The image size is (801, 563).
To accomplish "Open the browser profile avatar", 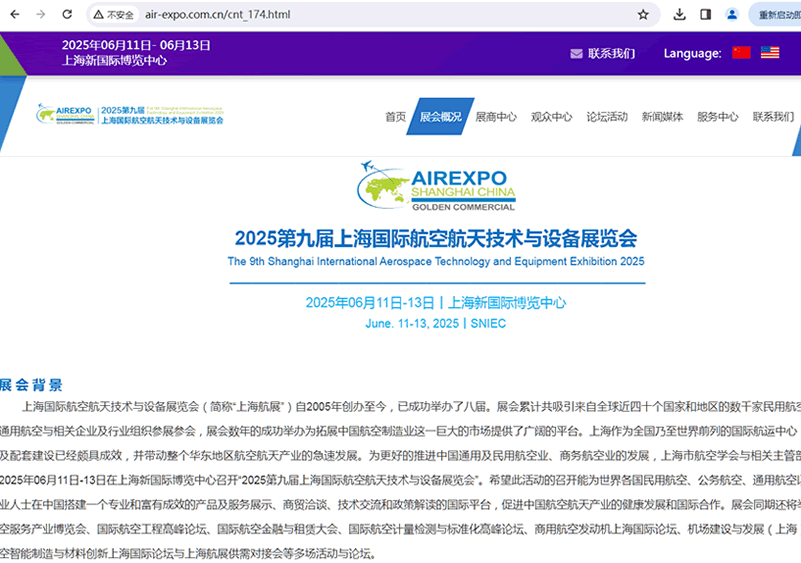I will [732, 14].
